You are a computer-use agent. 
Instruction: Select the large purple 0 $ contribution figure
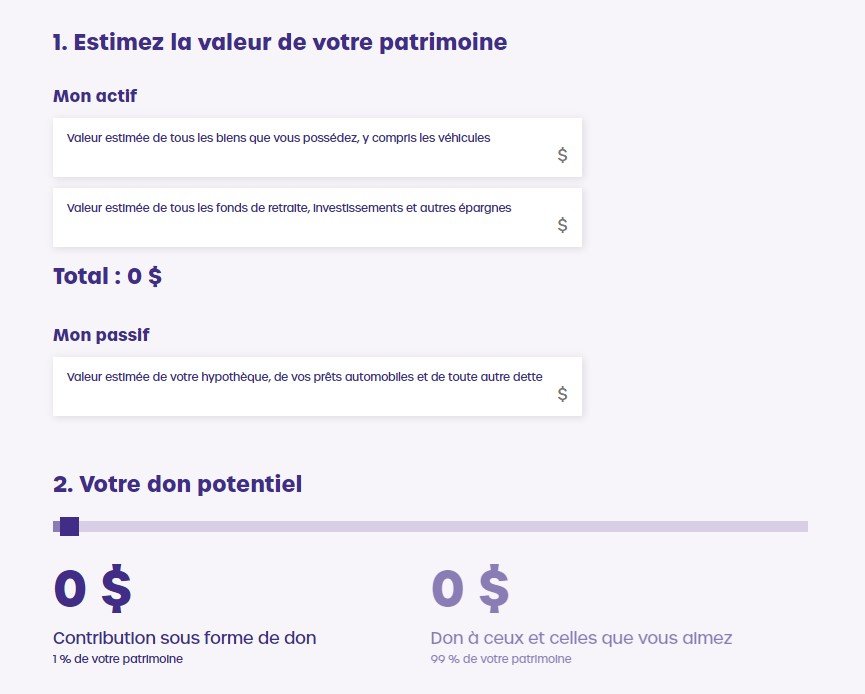(x=92, y=589)
